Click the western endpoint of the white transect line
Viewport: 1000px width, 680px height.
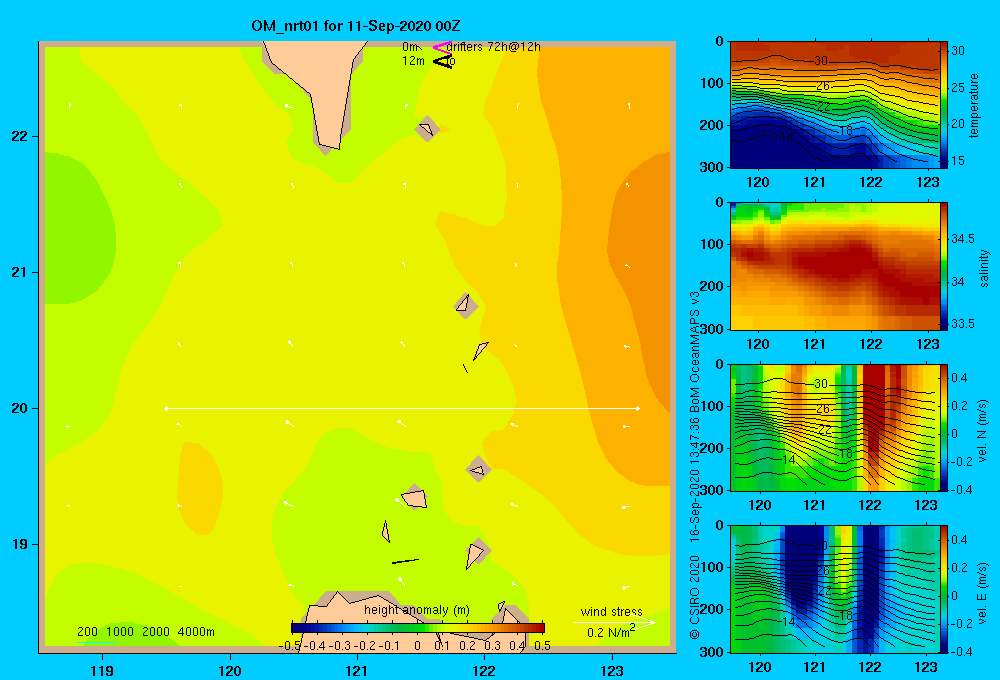(x=166, y=408)
